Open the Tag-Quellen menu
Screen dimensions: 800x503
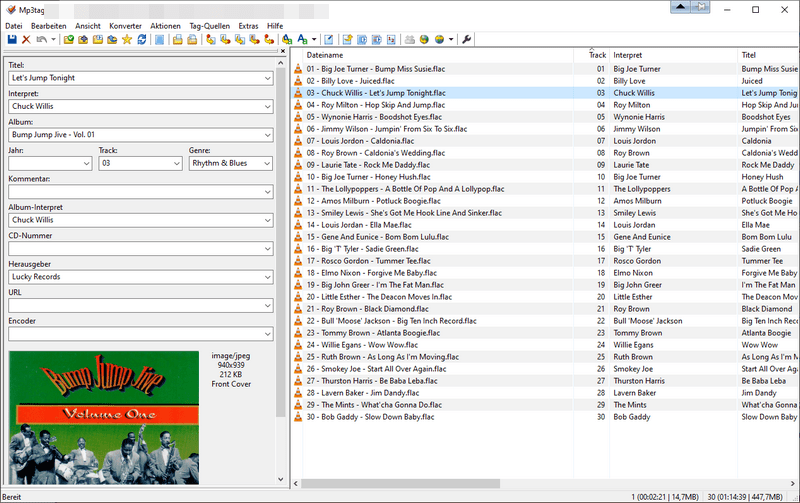pos(209,25)
